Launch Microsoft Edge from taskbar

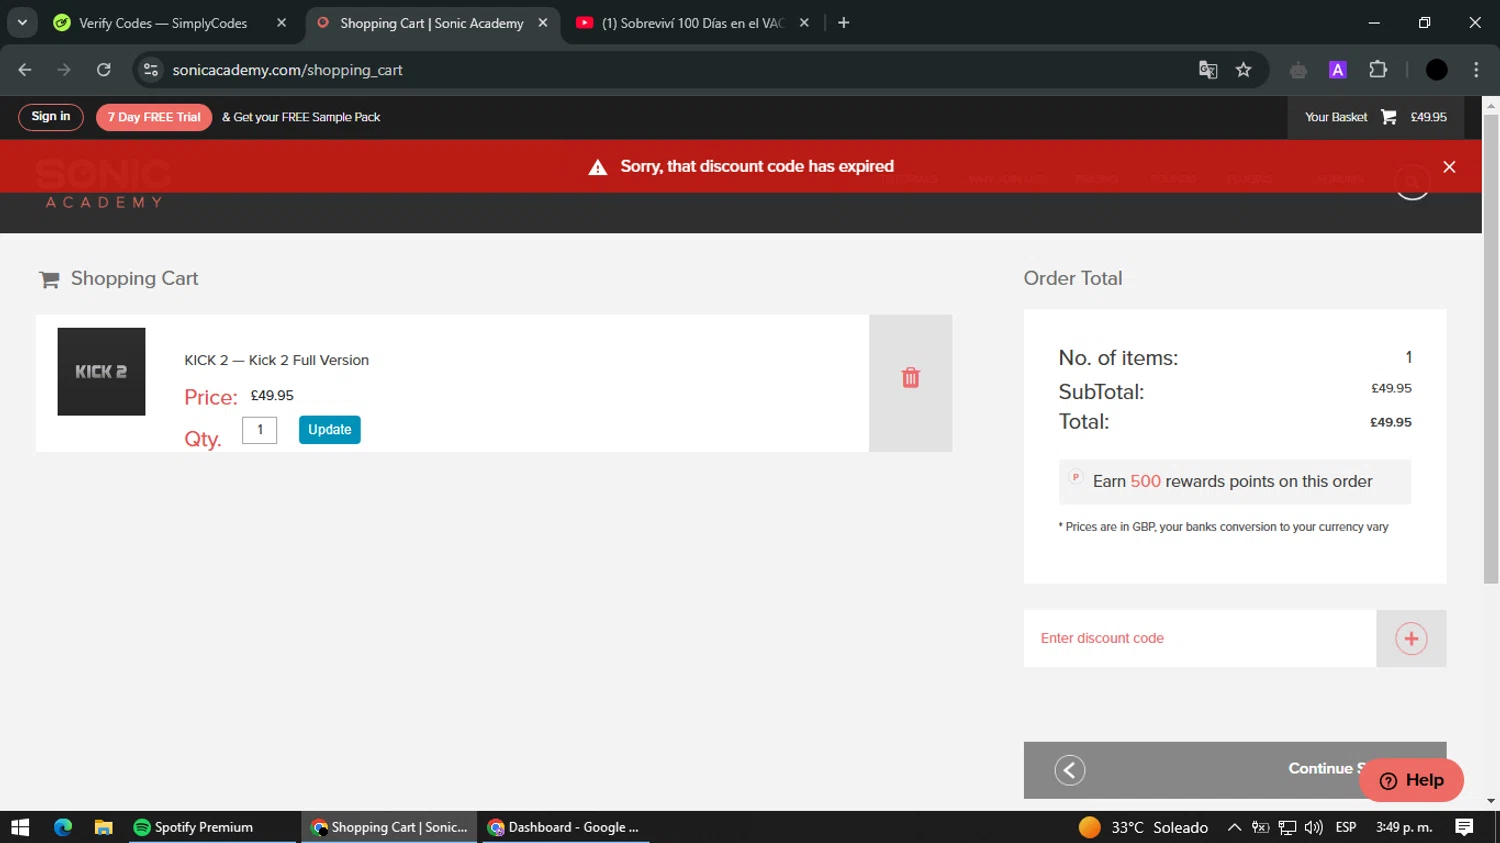coord(63,827)
